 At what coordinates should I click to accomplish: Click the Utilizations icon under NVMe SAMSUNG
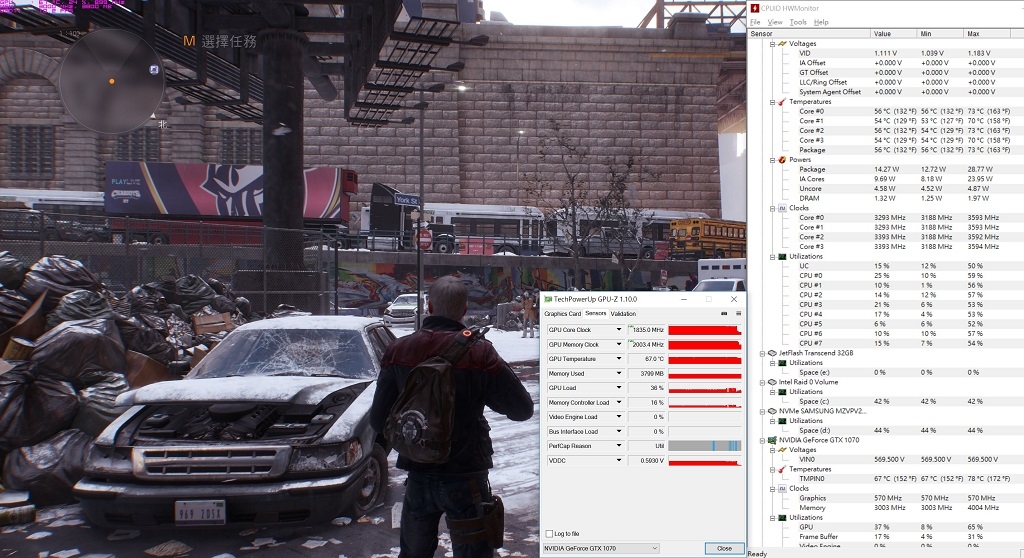pyautogui.click(x=782, y=421)
